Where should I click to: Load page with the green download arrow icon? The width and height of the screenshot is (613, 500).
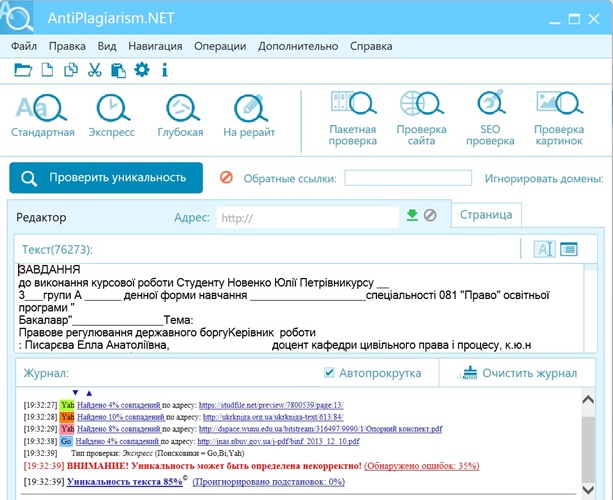pyautogui.click(x=412, y=215)
